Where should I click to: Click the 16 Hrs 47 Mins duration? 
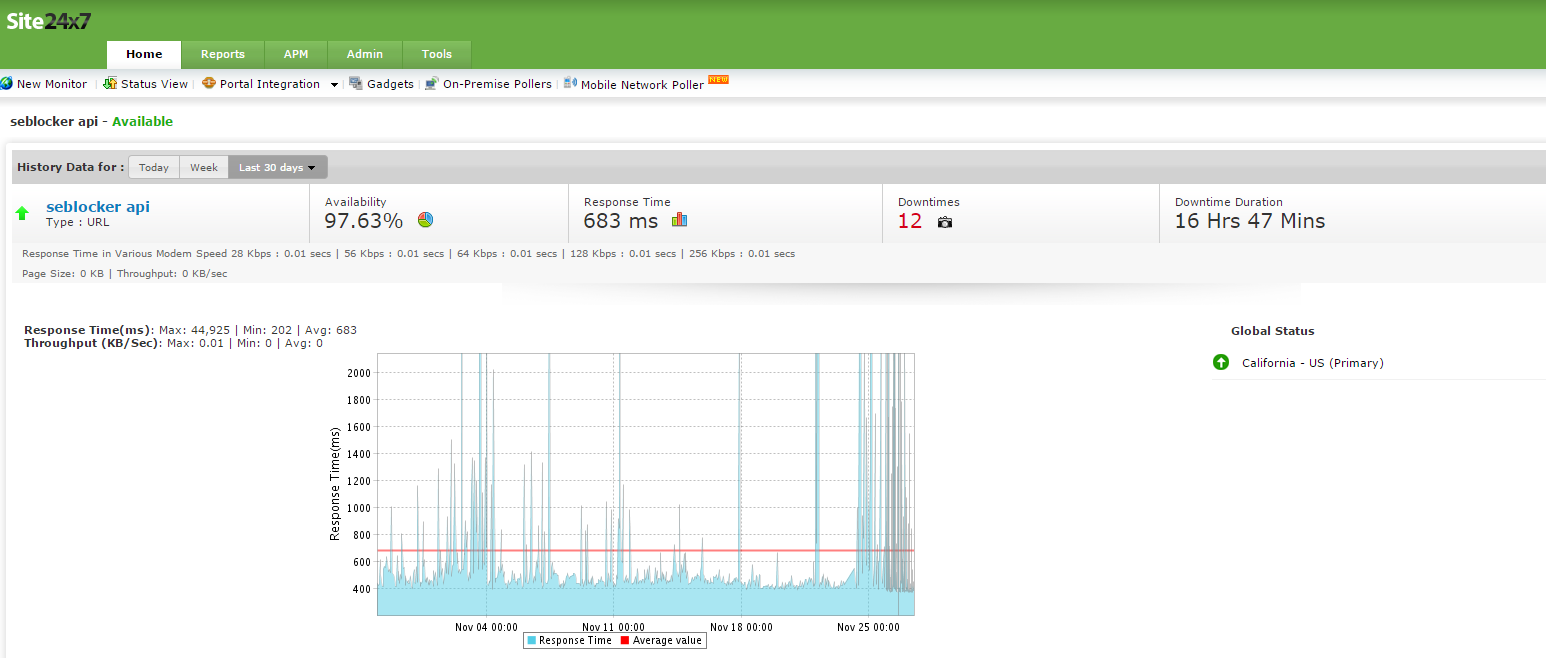click(1250, 221)
